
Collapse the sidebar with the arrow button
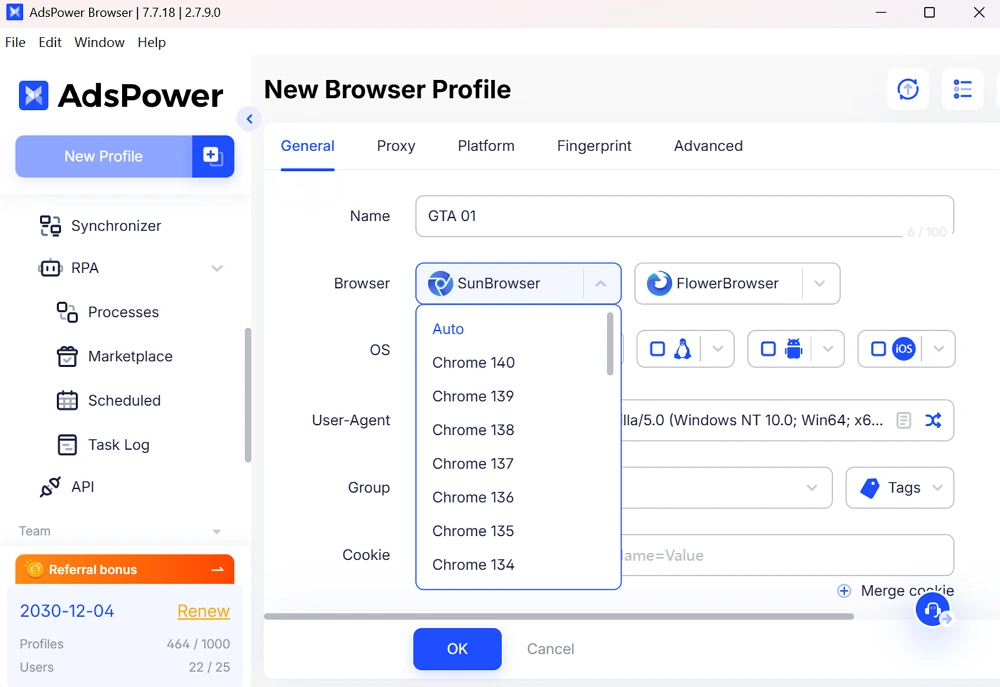[249, 119]
